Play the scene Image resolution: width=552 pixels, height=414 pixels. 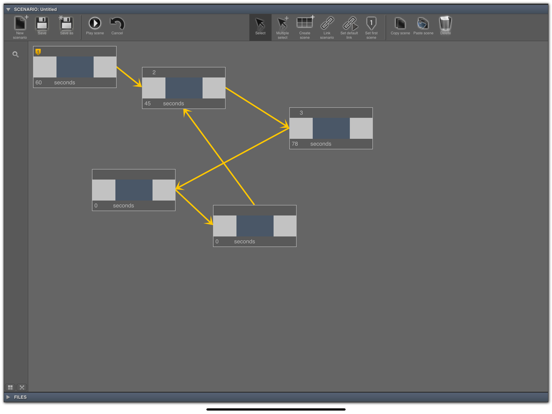click(x=95, y=25)
